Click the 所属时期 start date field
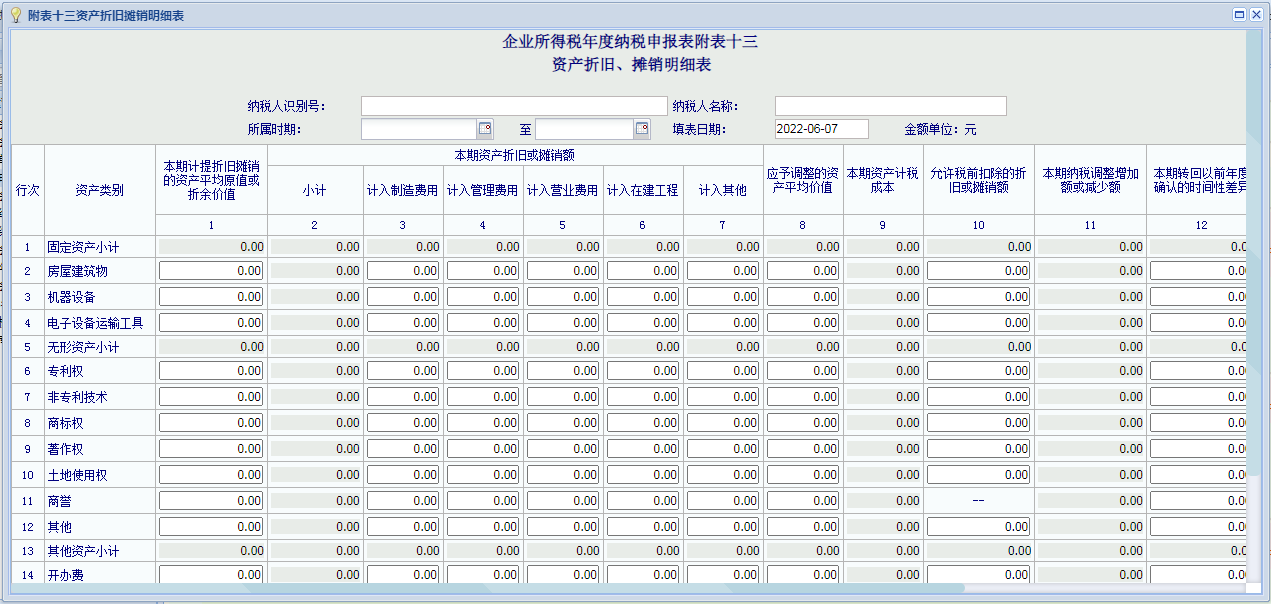The width and height of the screenshot is (1271, 604). point(419,129)
